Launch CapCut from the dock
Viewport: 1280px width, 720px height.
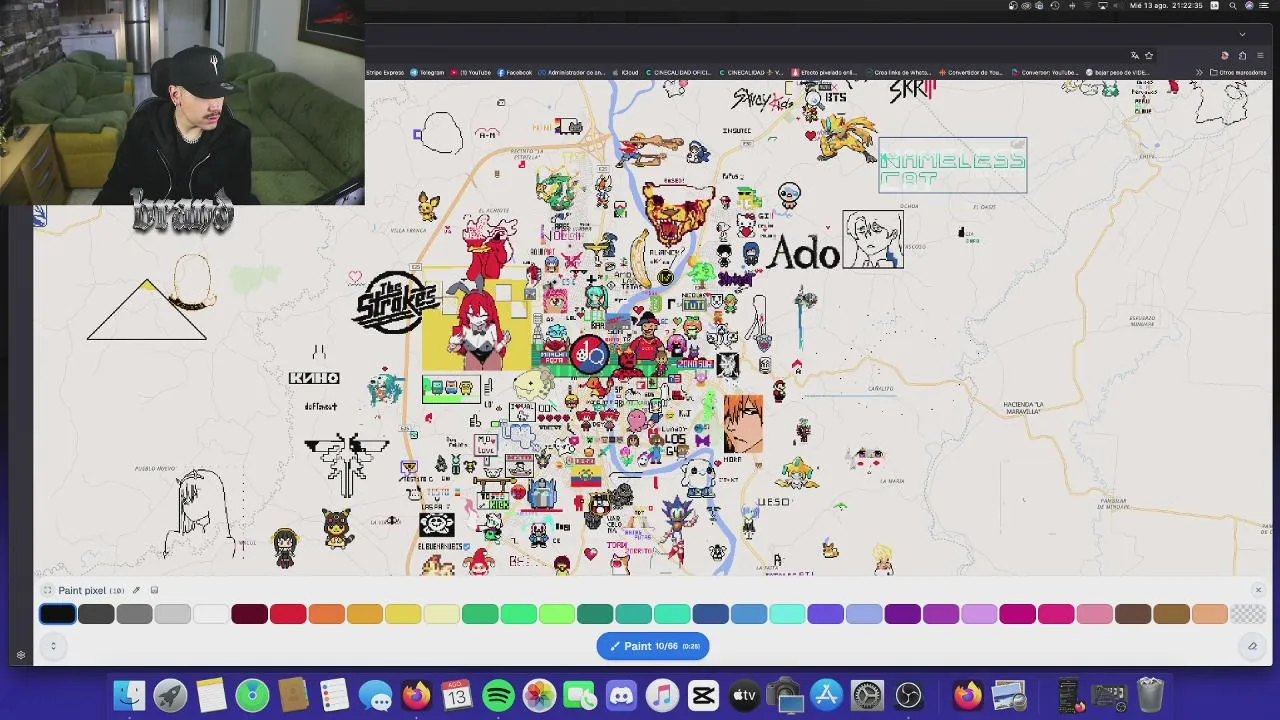click(703, 695)
